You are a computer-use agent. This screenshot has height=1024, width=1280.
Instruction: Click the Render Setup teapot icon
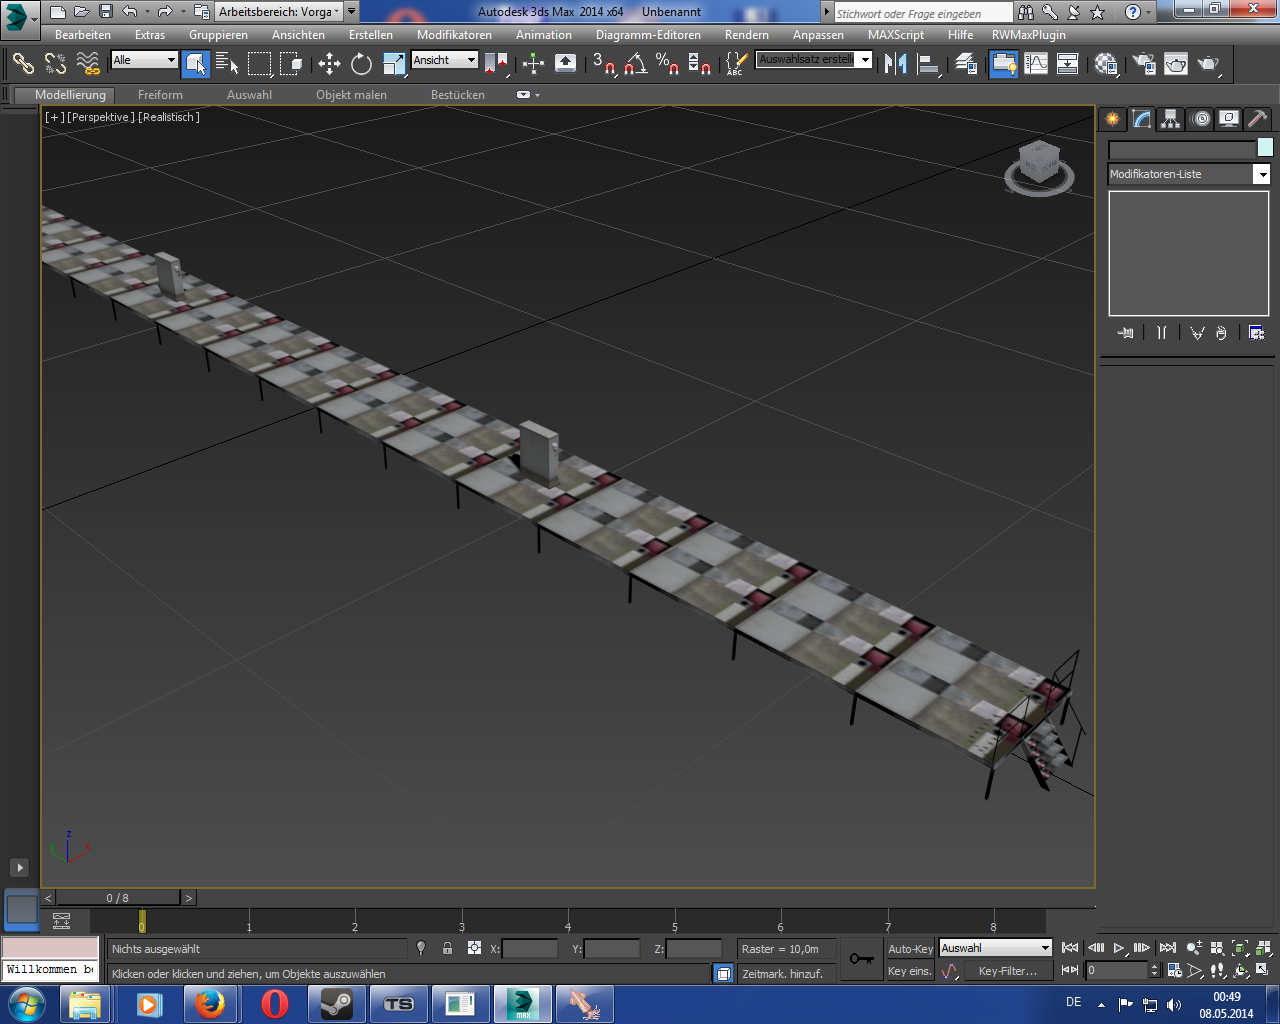click(x=1143, y=64)
